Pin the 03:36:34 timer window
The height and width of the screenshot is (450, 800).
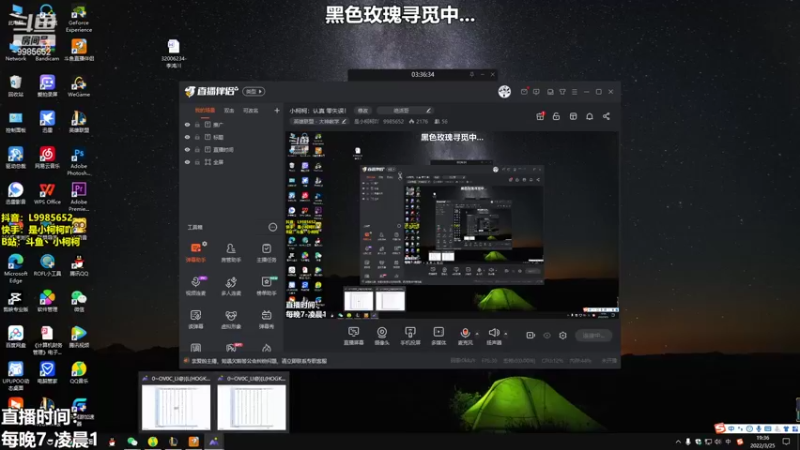coord(472,74)
